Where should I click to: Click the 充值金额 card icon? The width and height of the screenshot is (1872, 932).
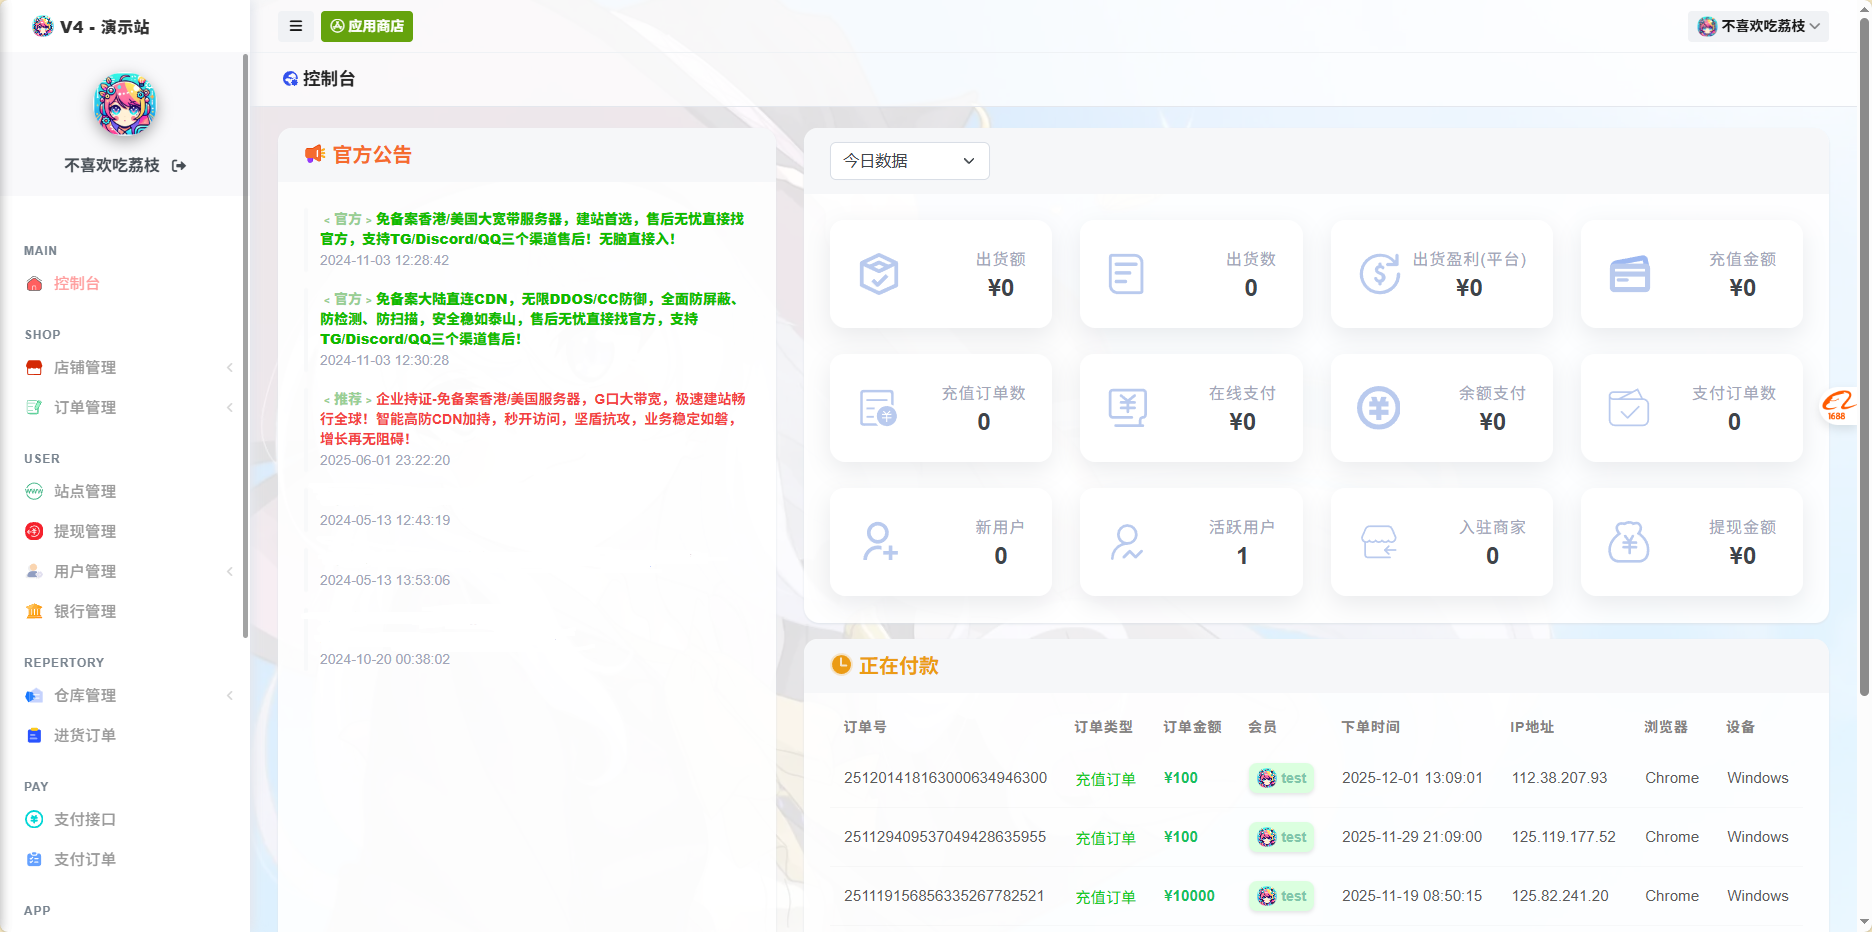click(1629, 274)
